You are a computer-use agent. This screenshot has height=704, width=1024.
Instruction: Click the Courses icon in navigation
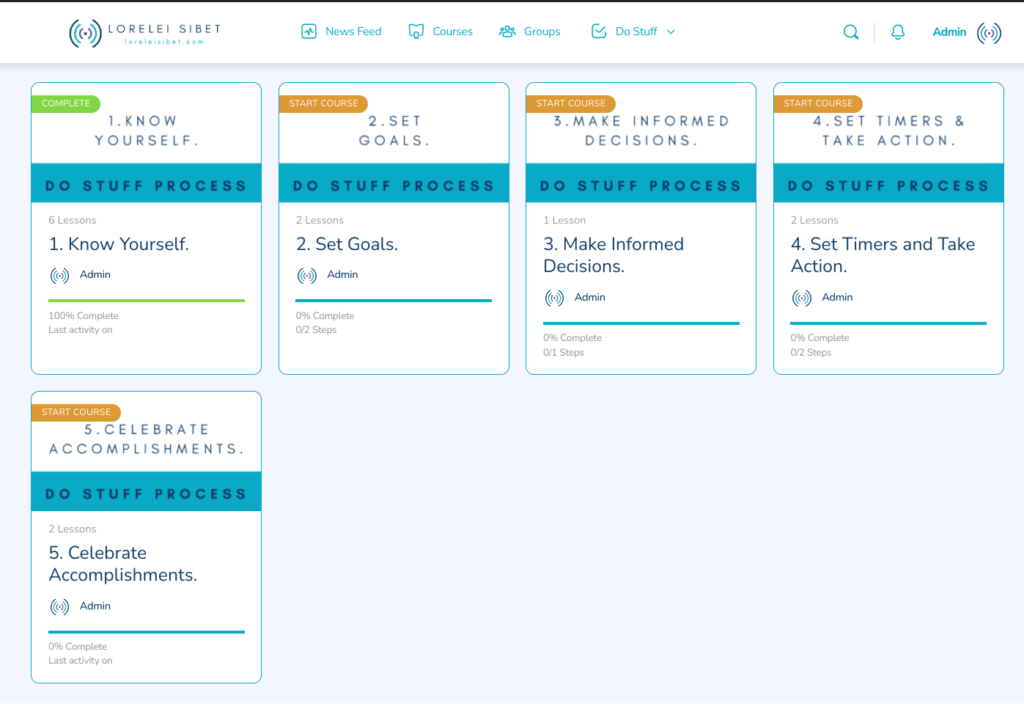click(x=416, y=31)
